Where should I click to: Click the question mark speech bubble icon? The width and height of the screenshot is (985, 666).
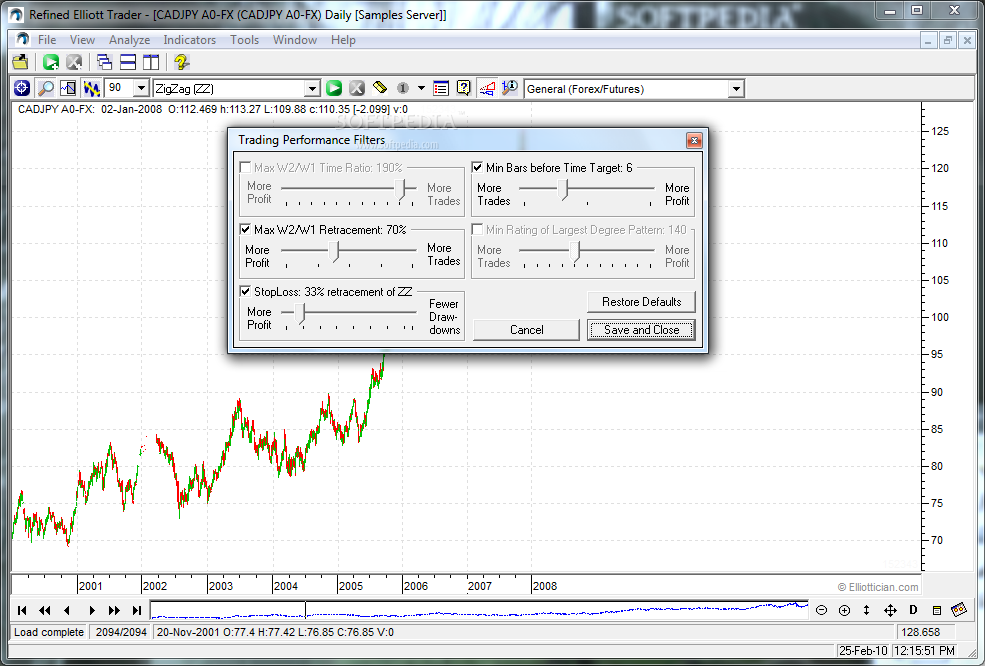pos(464,88)
